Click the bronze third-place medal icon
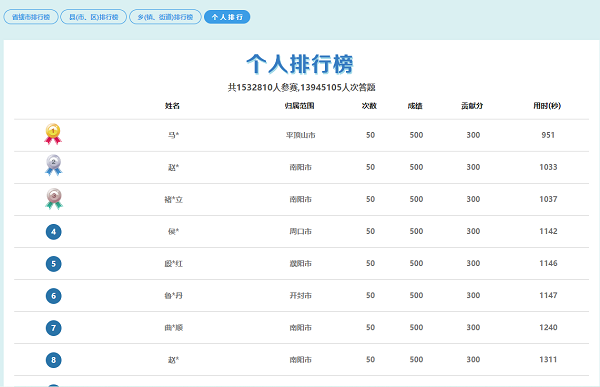This screenshot has height=387, width=600. point(54,199)
